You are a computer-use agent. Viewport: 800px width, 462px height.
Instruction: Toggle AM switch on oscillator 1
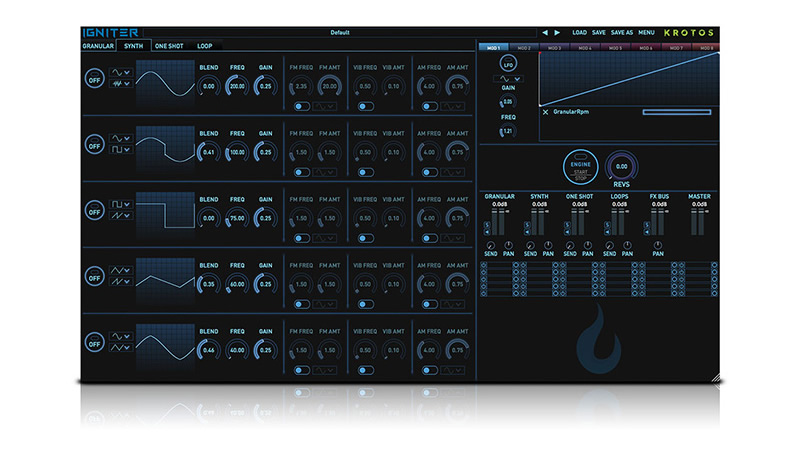pos(430,107)
